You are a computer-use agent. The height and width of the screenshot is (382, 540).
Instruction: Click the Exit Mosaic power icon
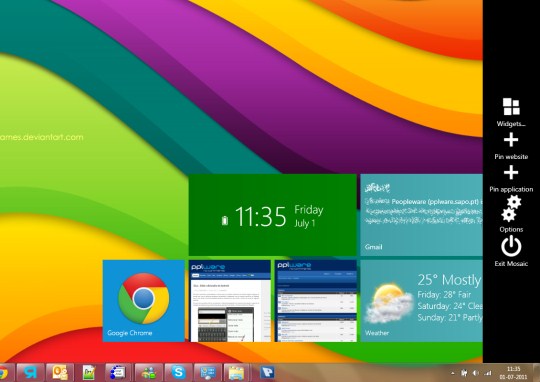[511, 246]
